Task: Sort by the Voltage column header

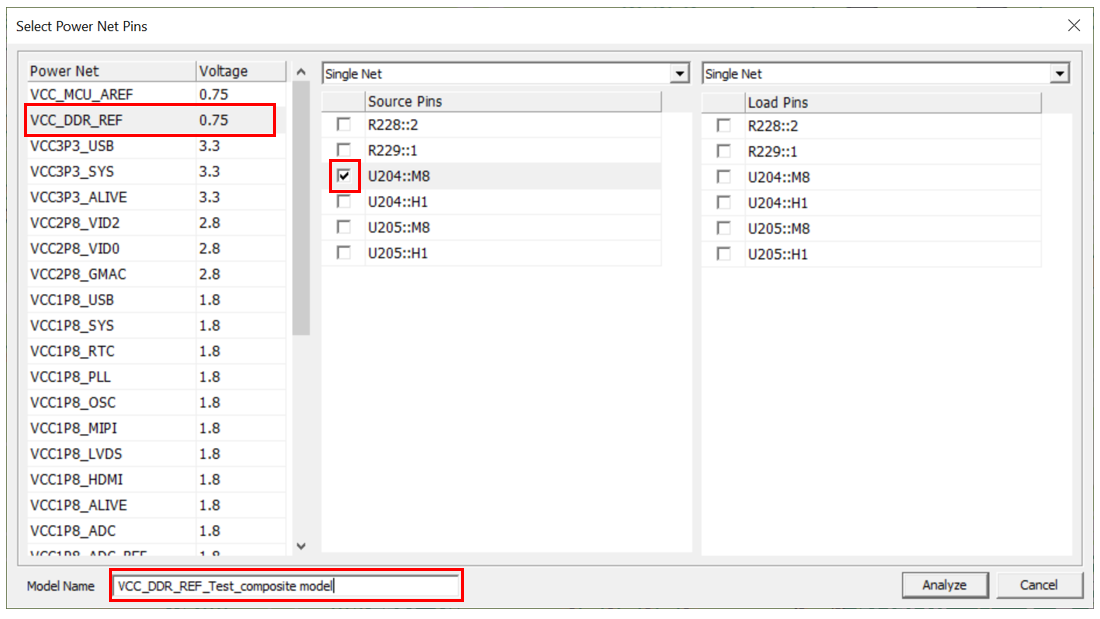Action: coord(238,71)
